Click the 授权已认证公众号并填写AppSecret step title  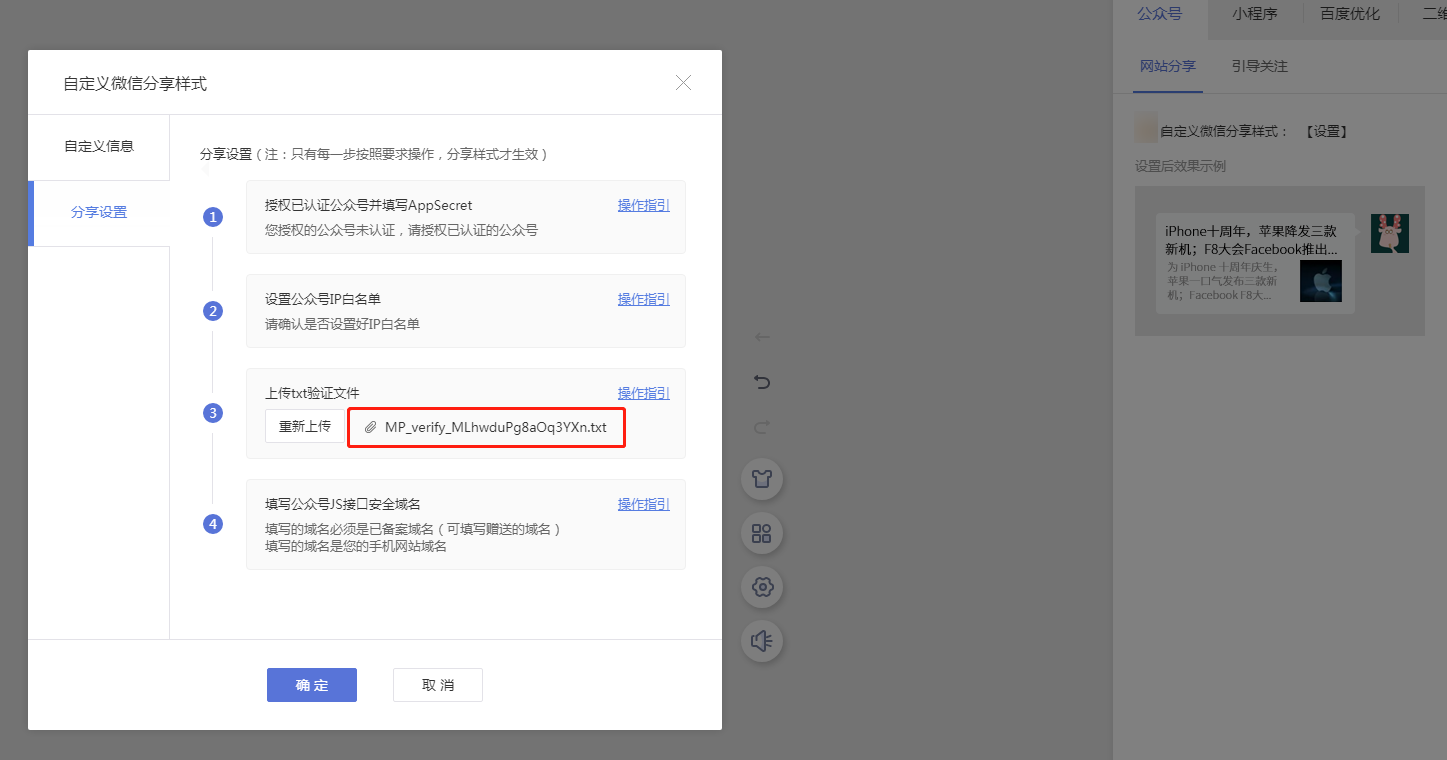368,205
